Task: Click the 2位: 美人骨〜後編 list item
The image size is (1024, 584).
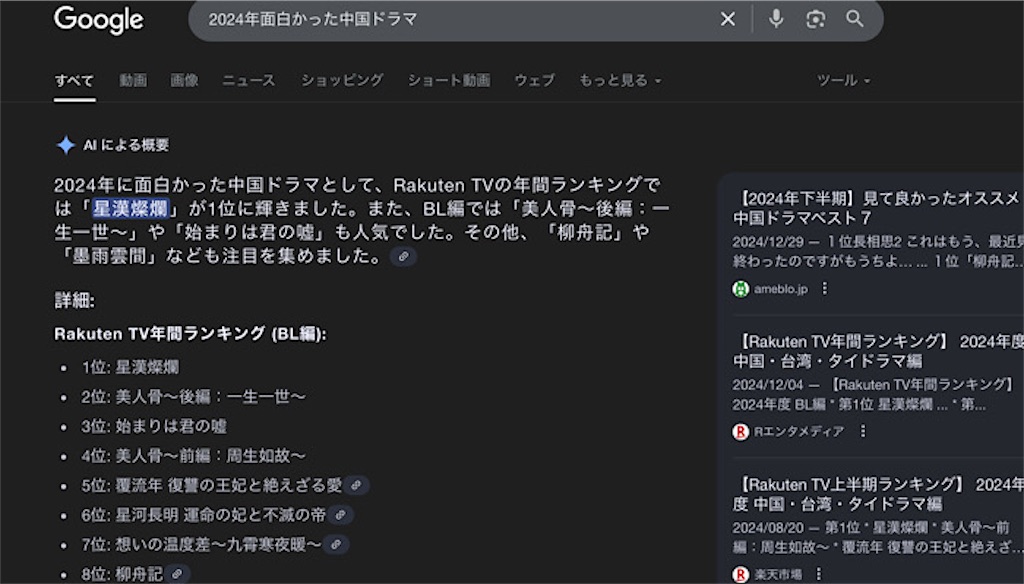Action: coord(193,397)
